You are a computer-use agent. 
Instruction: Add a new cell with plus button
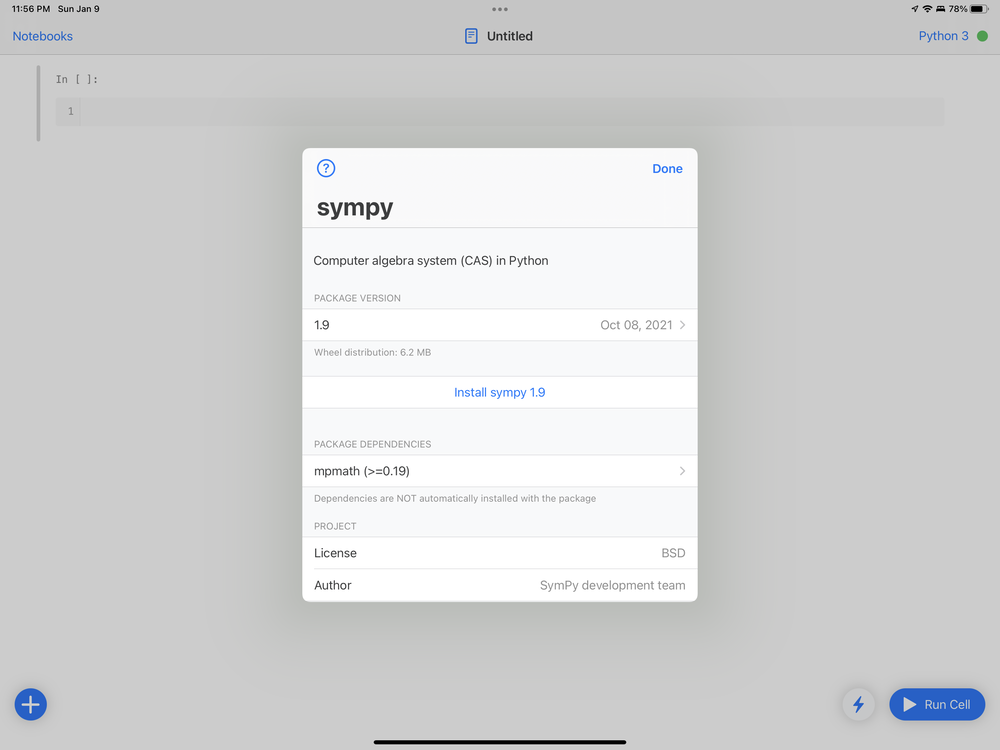coord(31,704)
